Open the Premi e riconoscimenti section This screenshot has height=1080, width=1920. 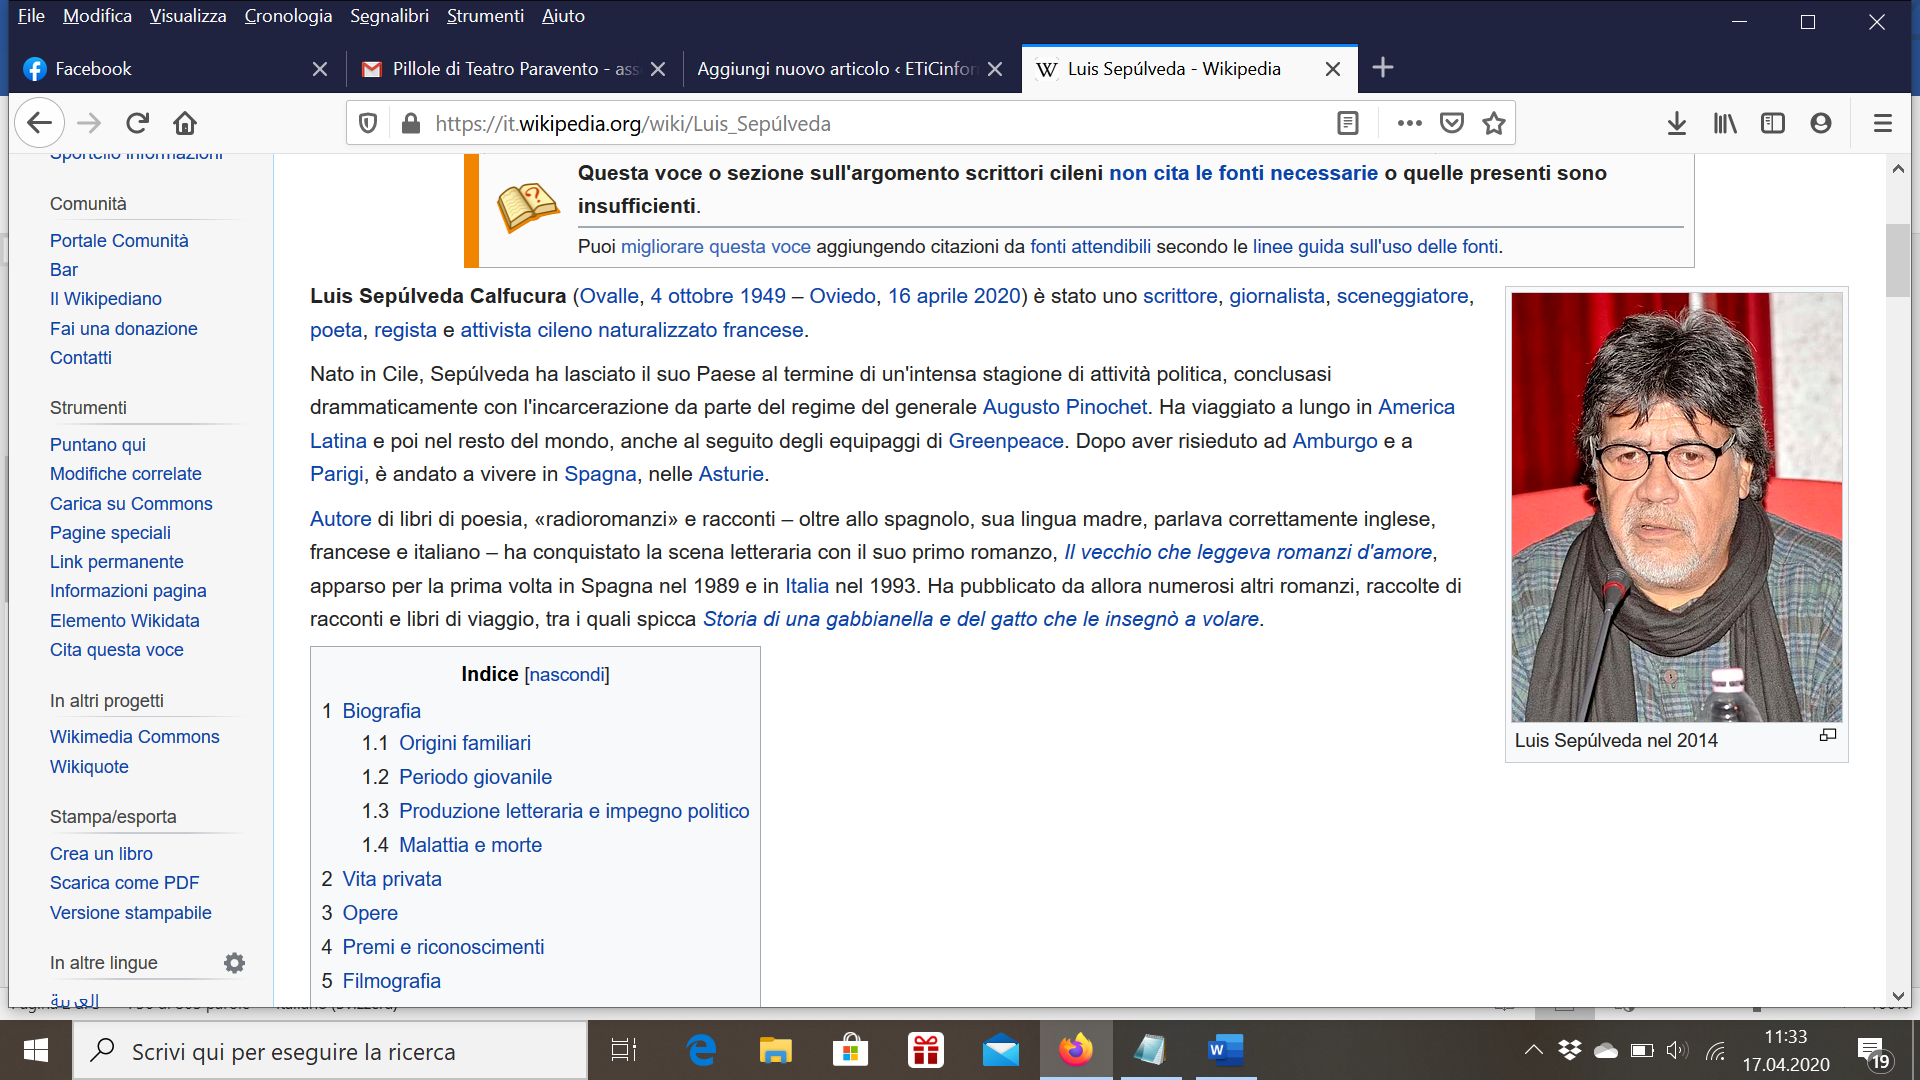443,947
